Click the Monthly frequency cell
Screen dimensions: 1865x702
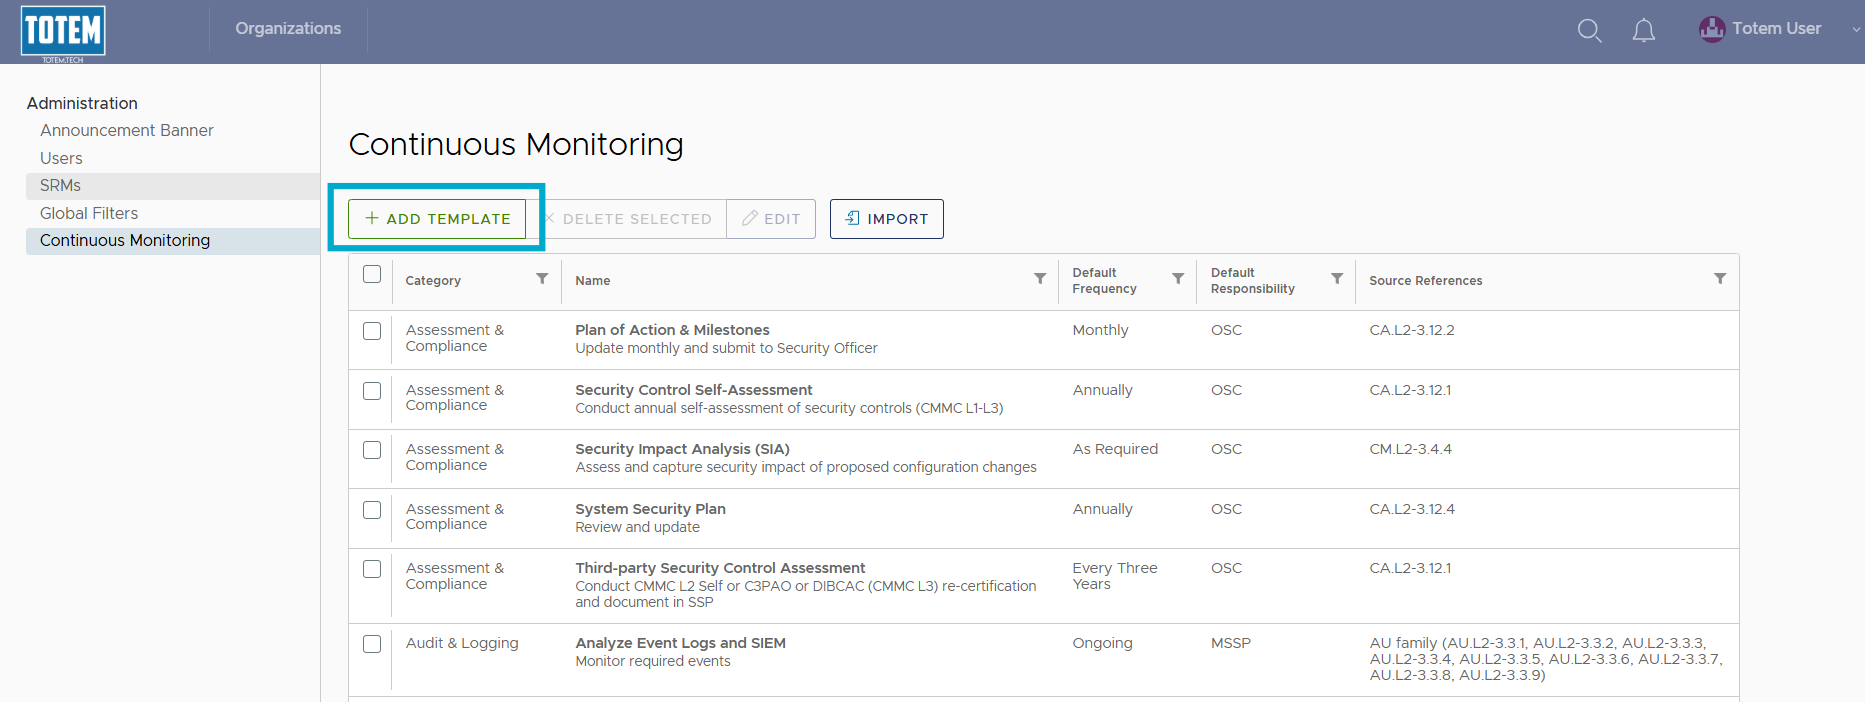point(1100,330)
